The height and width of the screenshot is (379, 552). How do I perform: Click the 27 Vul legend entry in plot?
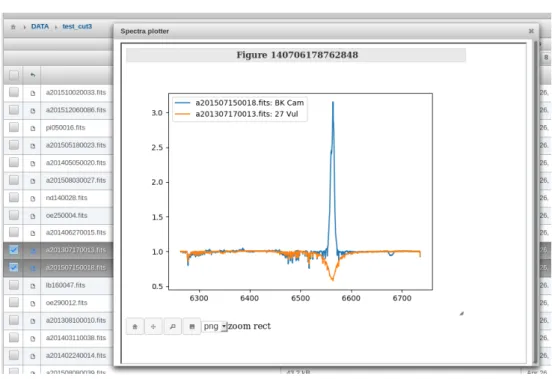point(237,114)
